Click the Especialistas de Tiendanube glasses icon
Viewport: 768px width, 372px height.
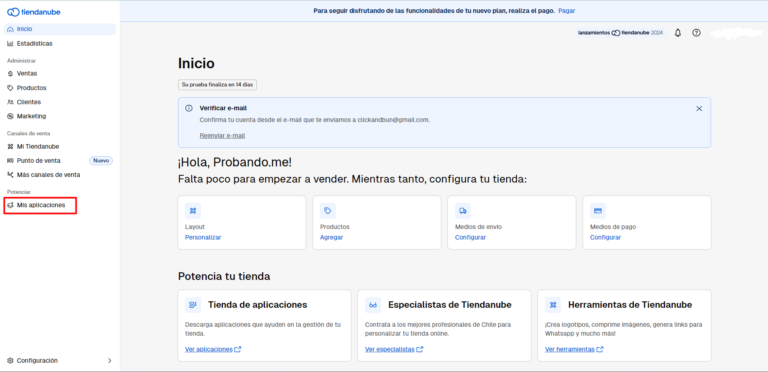pos(373,305)
